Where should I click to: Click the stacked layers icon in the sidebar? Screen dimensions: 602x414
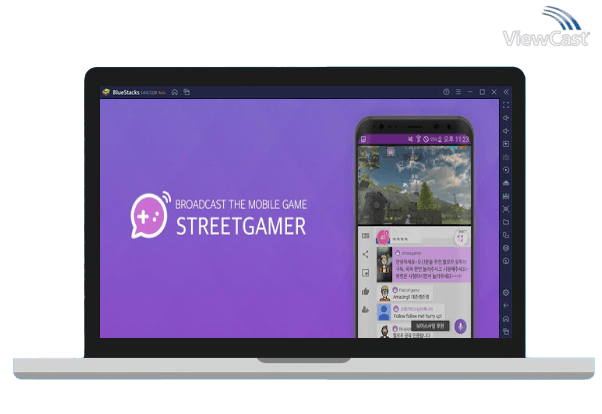coord(506,248)
